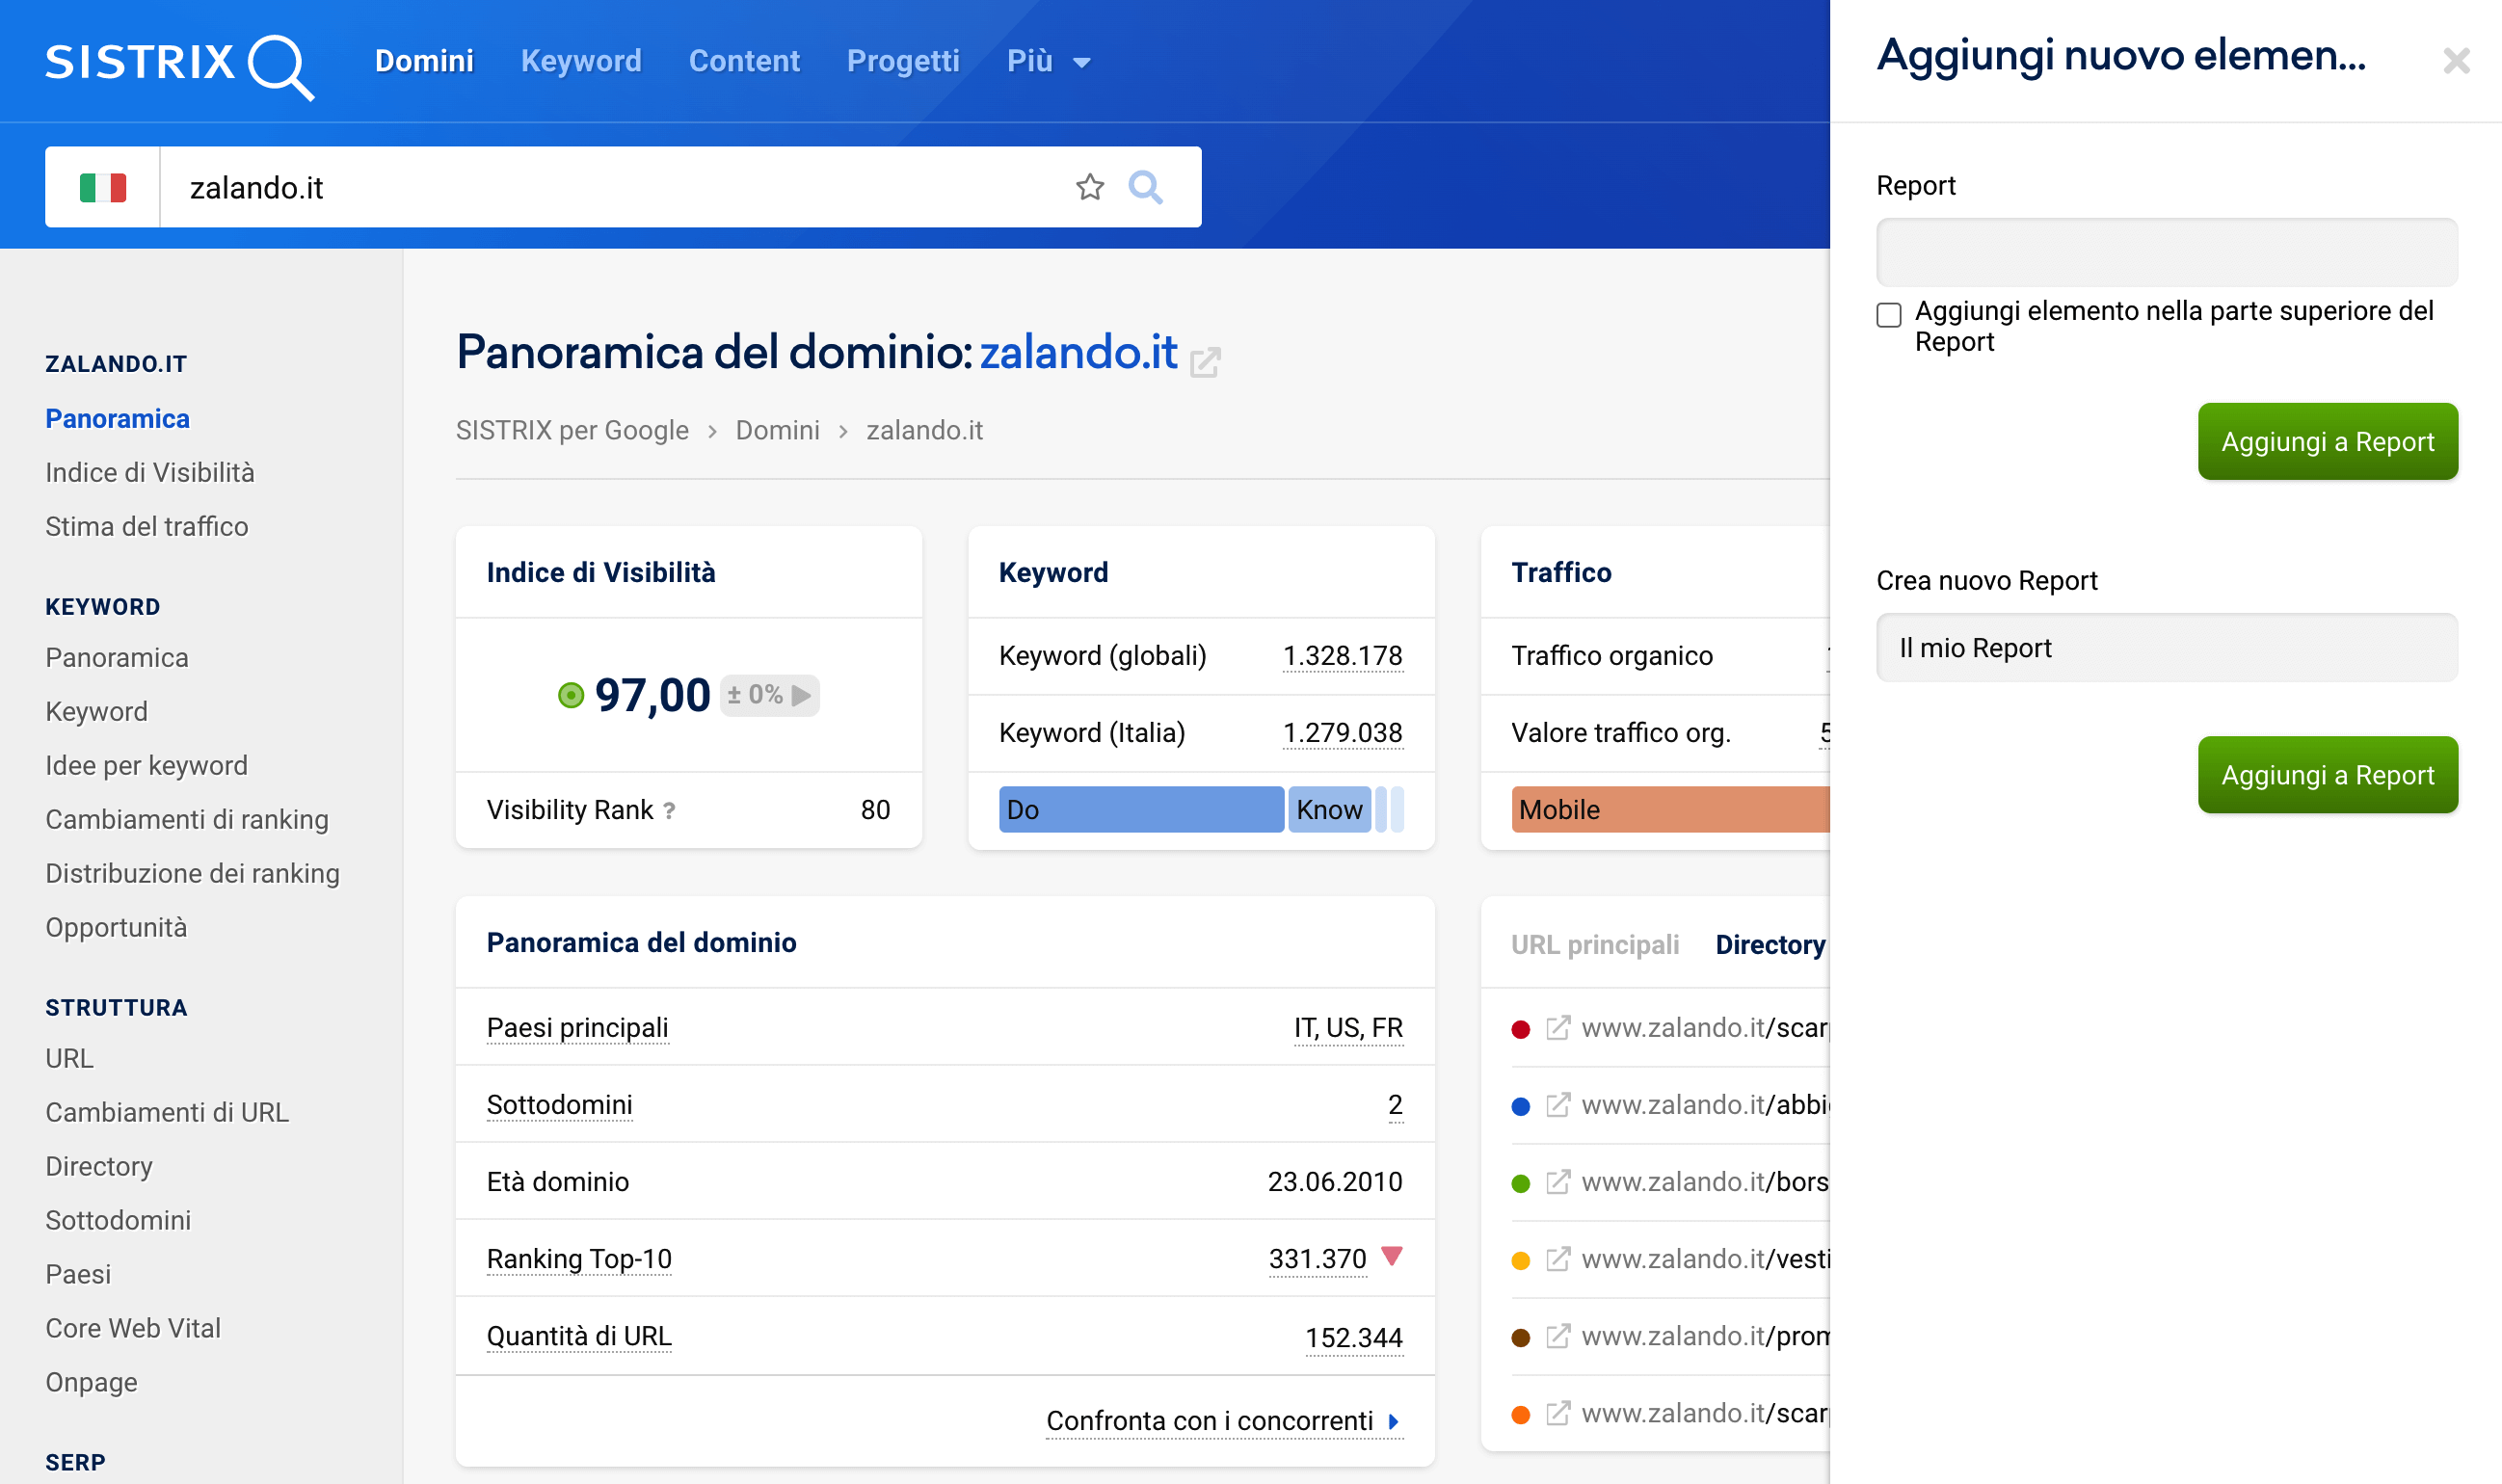Click the Do intent bar segment

pyautogui.click(x=1141, y=810)
